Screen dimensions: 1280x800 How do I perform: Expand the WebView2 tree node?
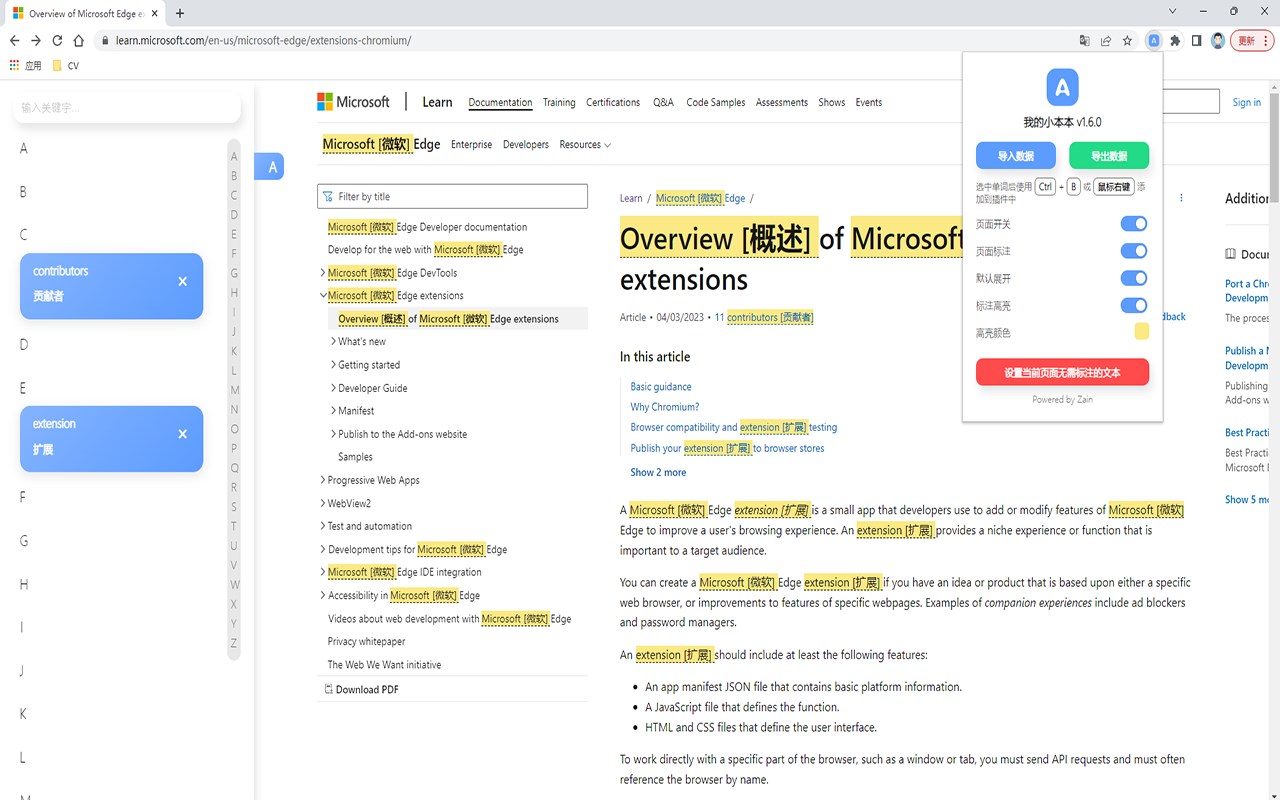pyautogui.click(x=323, y=503)
